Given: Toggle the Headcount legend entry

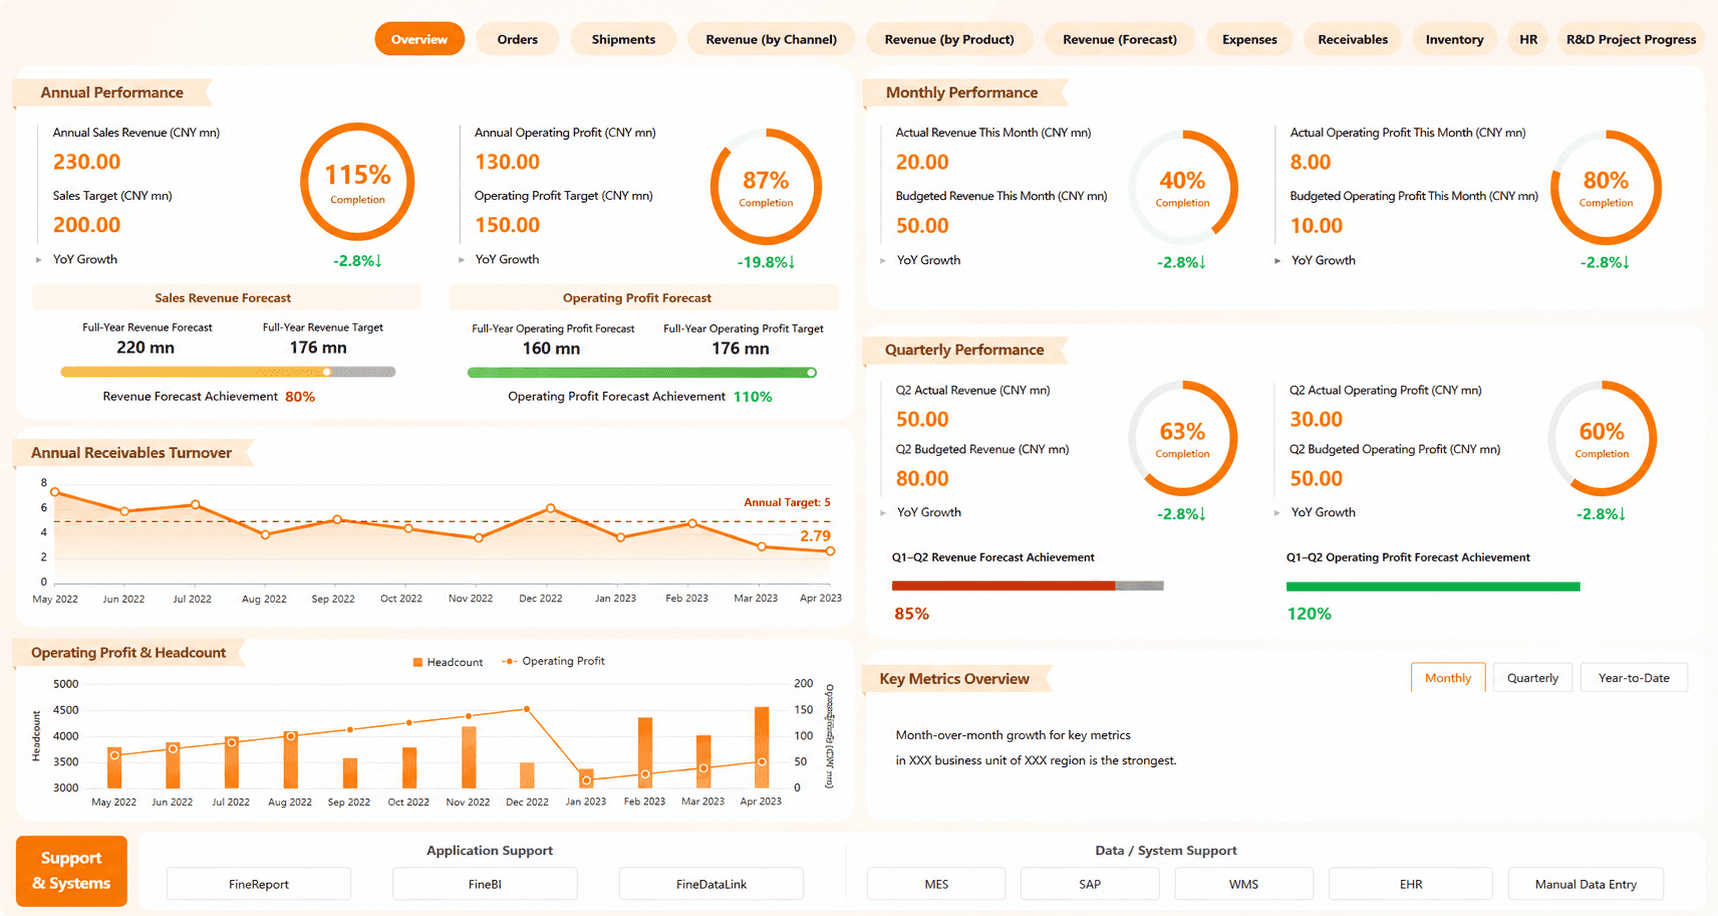Looking at the screenshot, I should (x=447, y=662).
